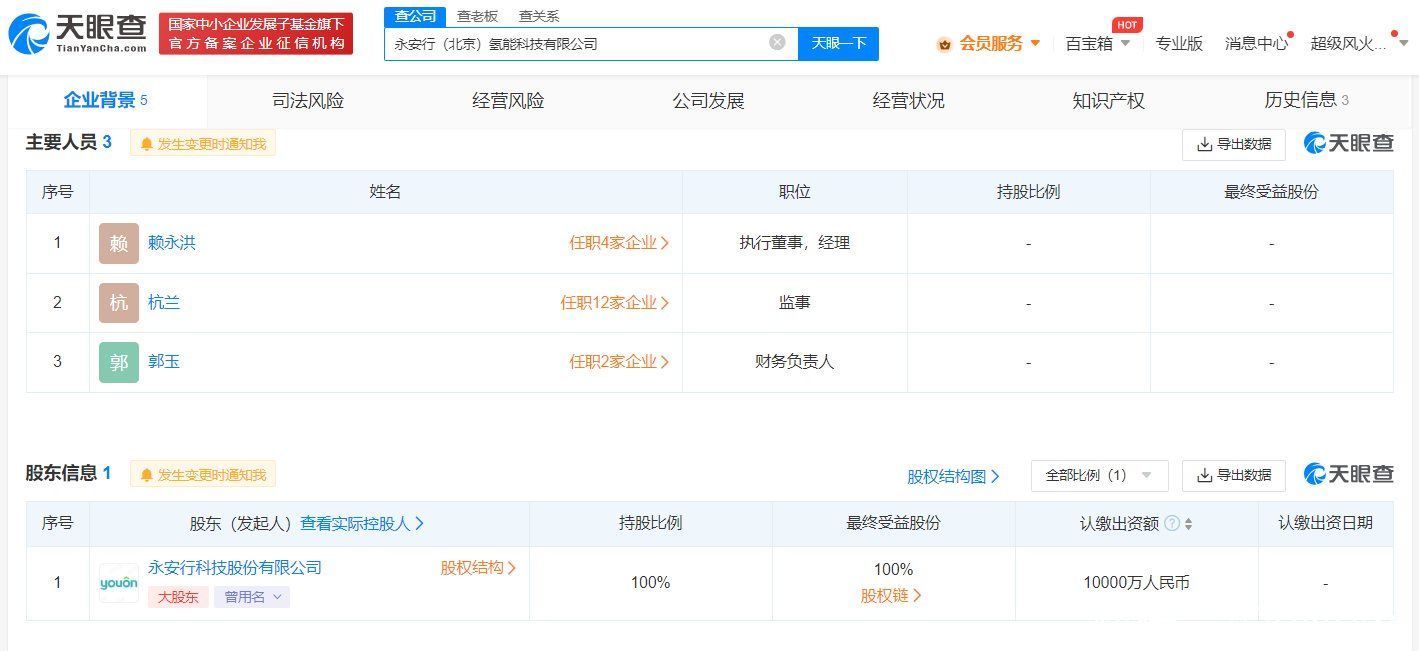This screenshot has height=651, width=1419.
Task: Click the avatar of 郭玉
Action: click(119, 362)
